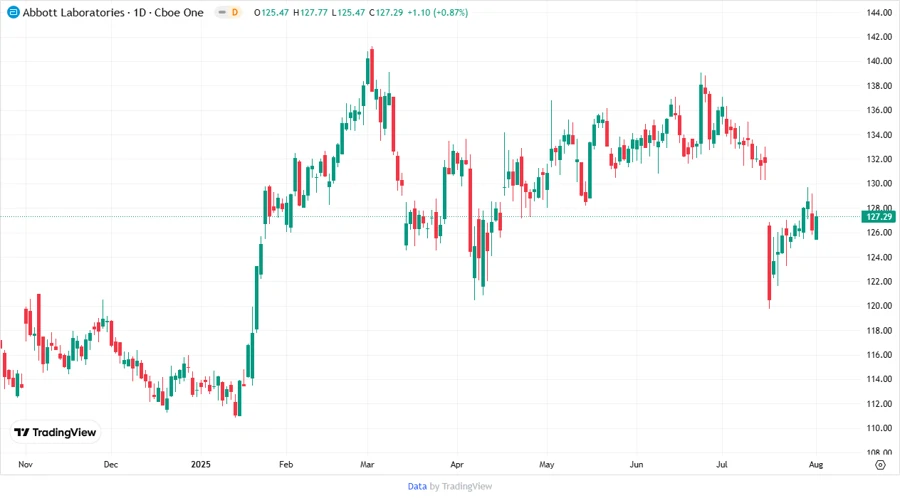Click the Abbott Laboratories logo icon
Viewport: 900px width, 498px height.
pyautogui.click(x=13, y=12)
